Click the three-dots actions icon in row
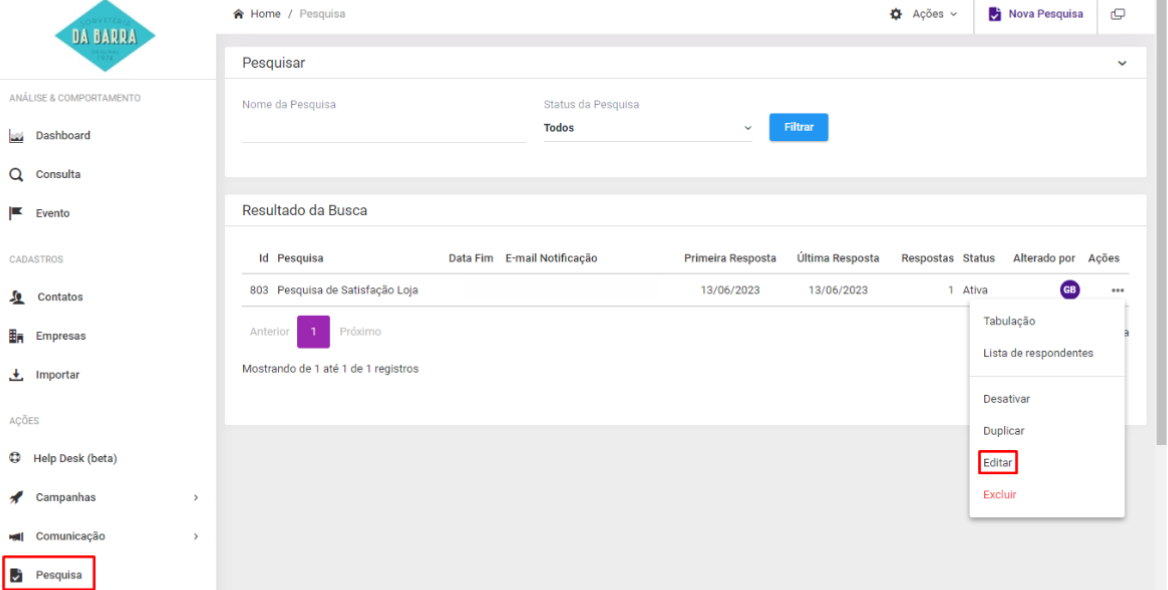 tap(1117, 291)
